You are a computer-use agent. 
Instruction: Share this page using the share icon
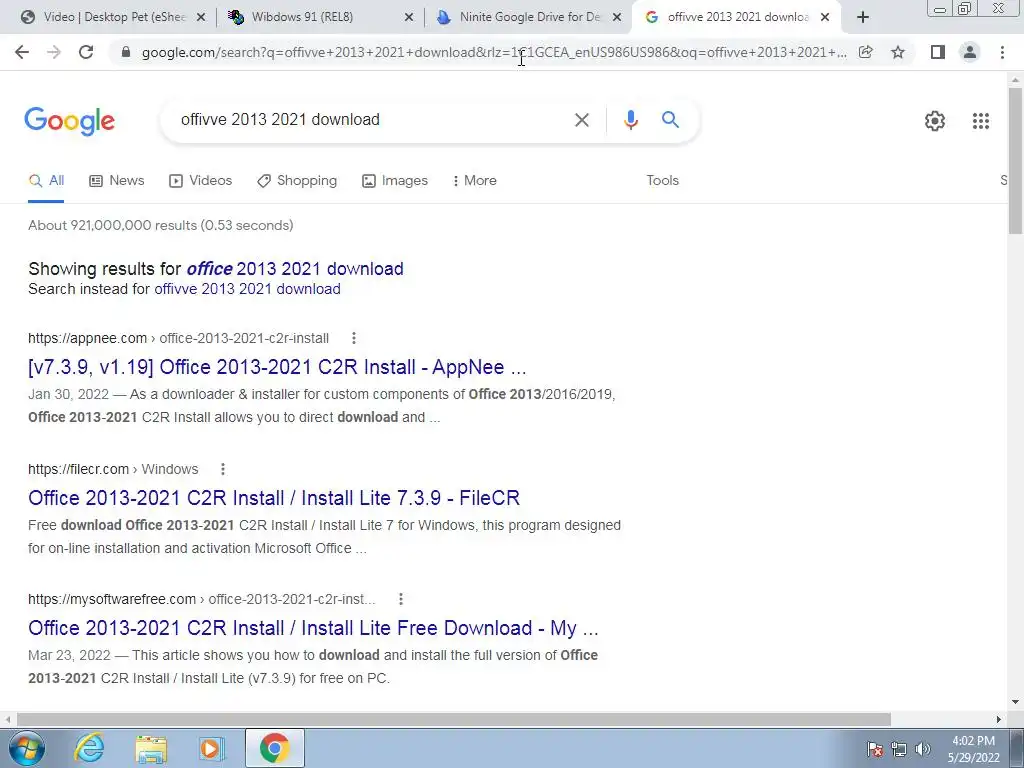[x=865, y=52]
